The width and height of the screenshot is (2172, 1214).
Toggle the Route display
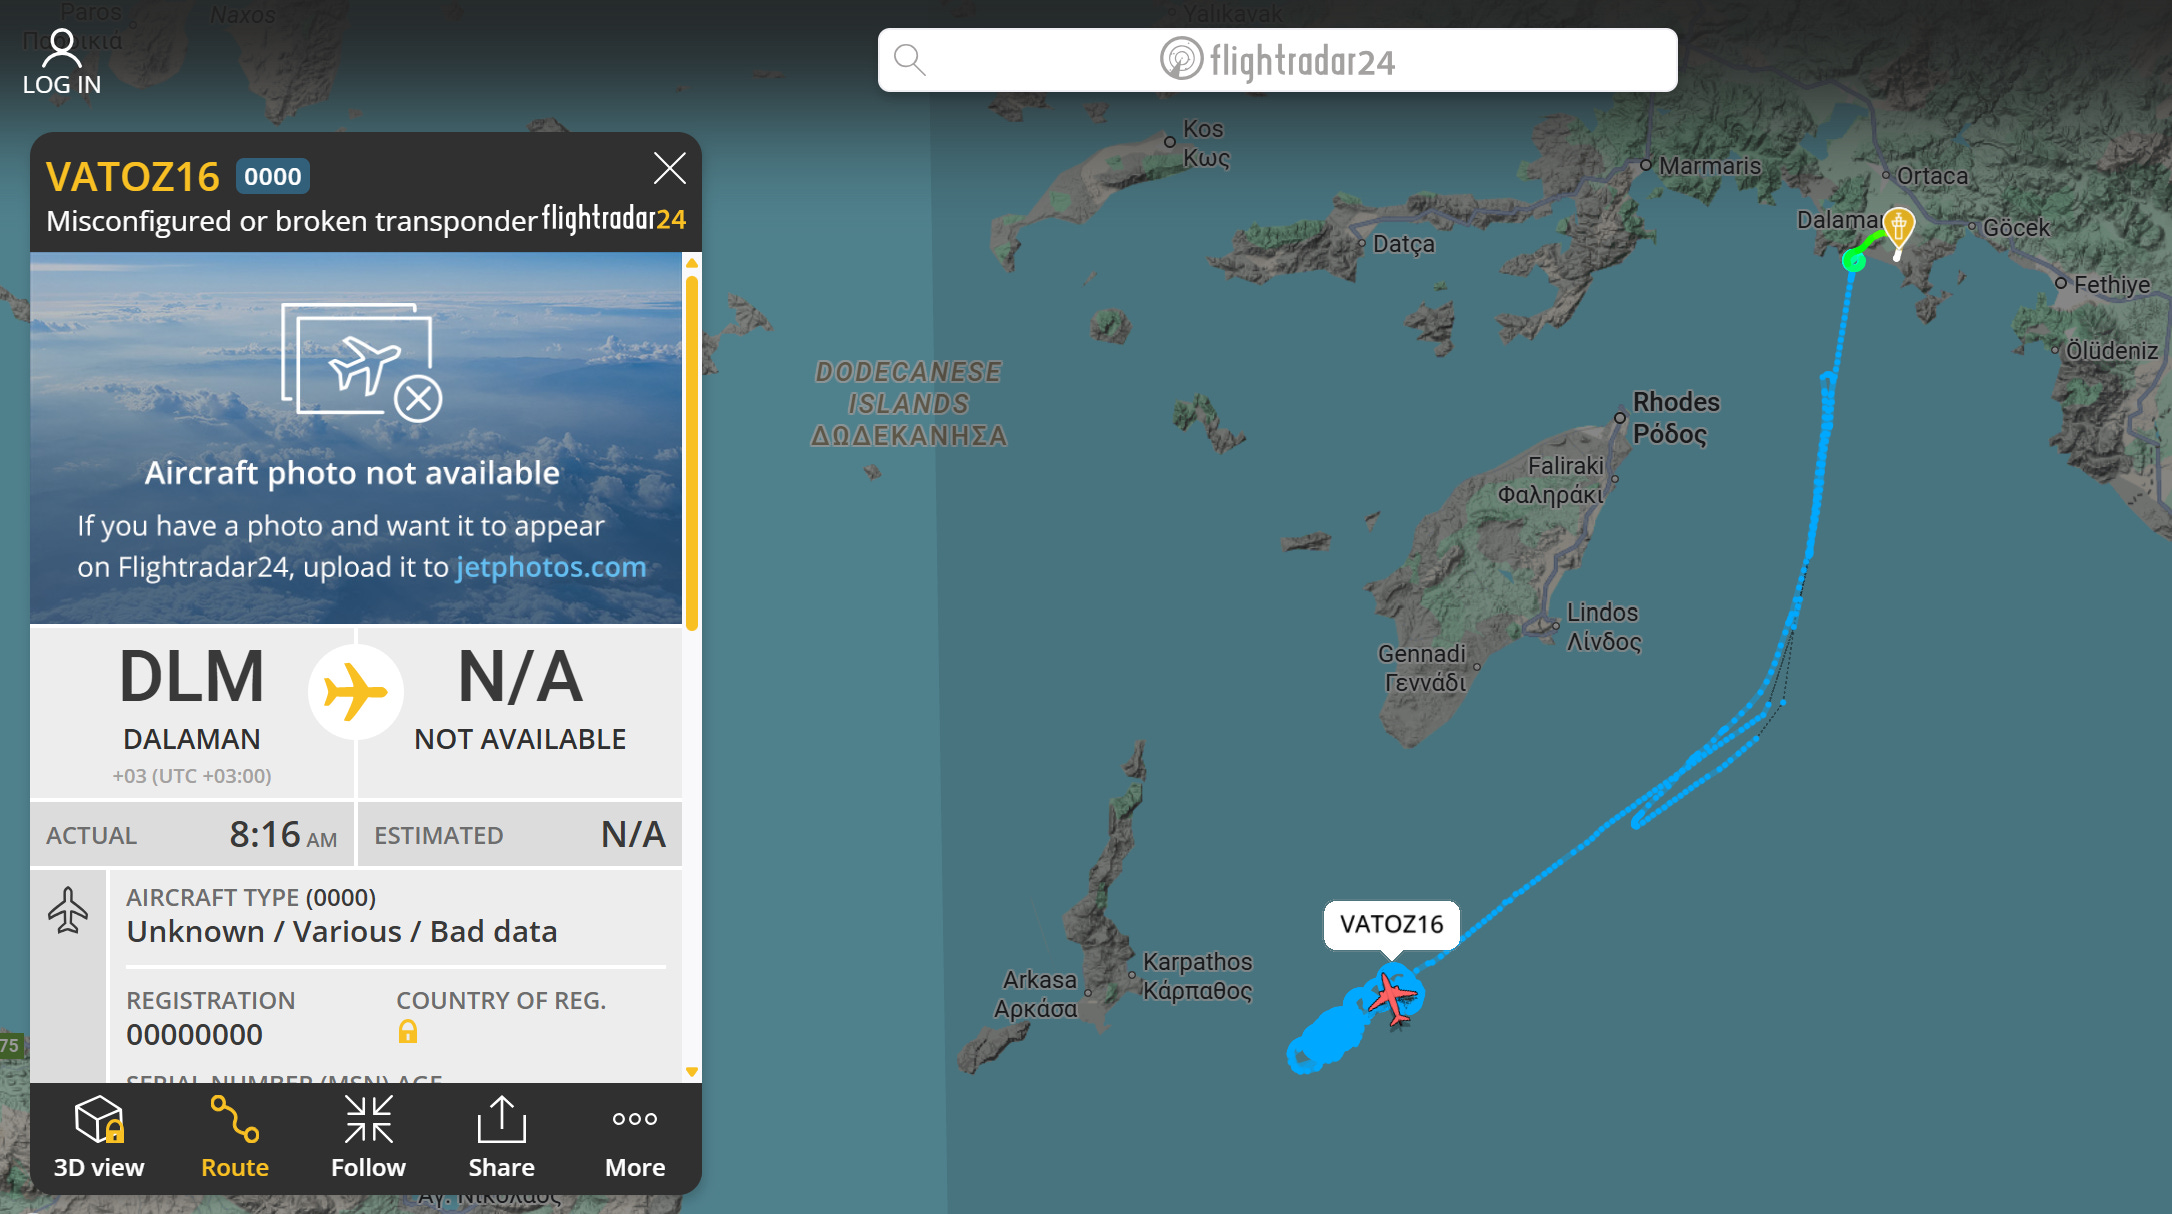[235, 1137]
